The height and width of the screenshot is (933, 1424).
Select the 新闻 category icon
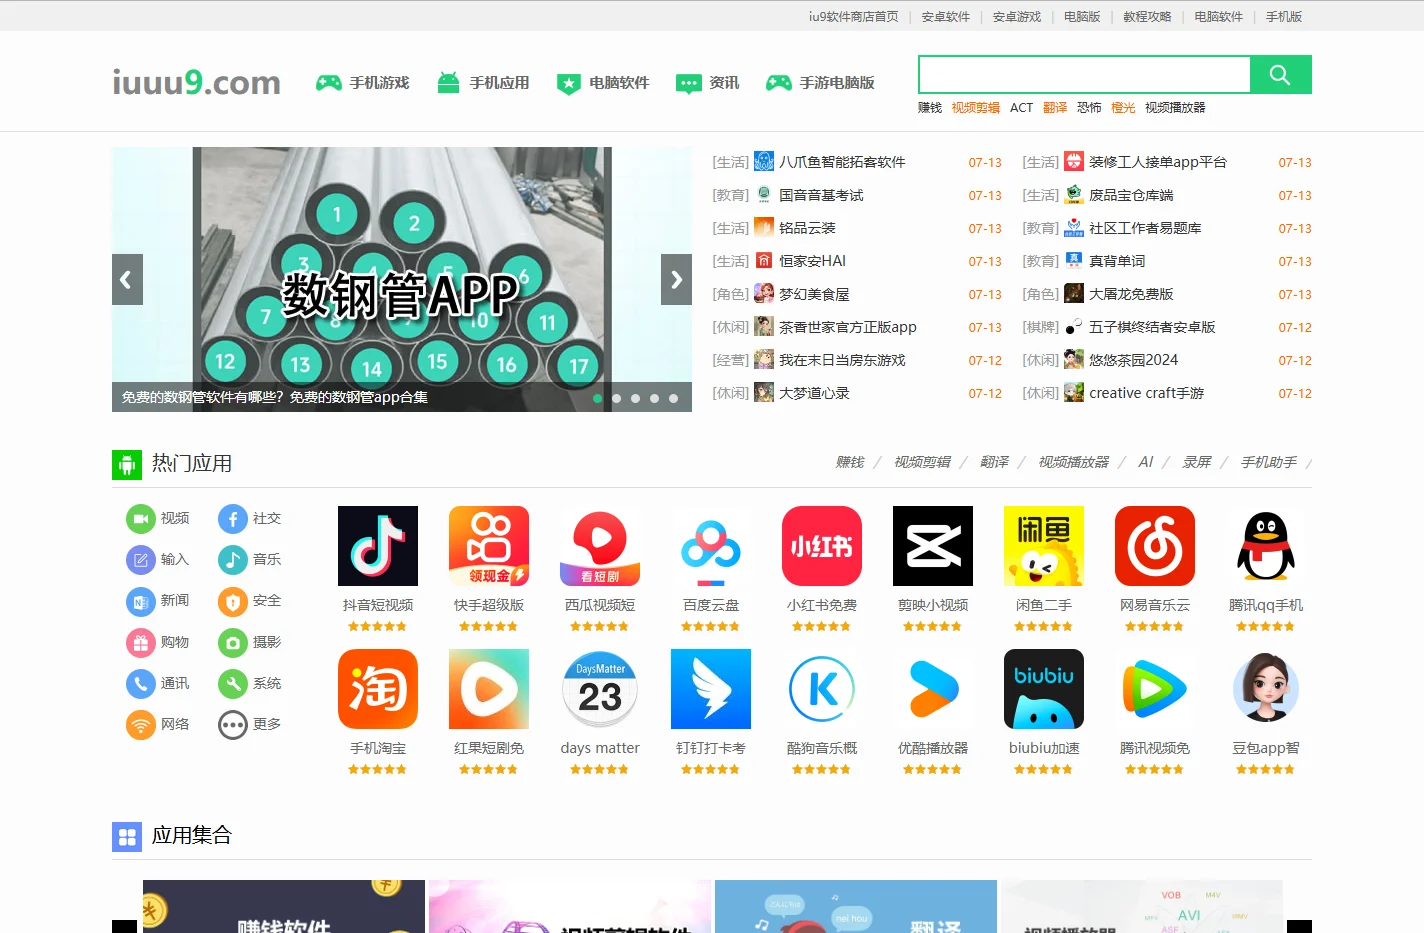141,601
